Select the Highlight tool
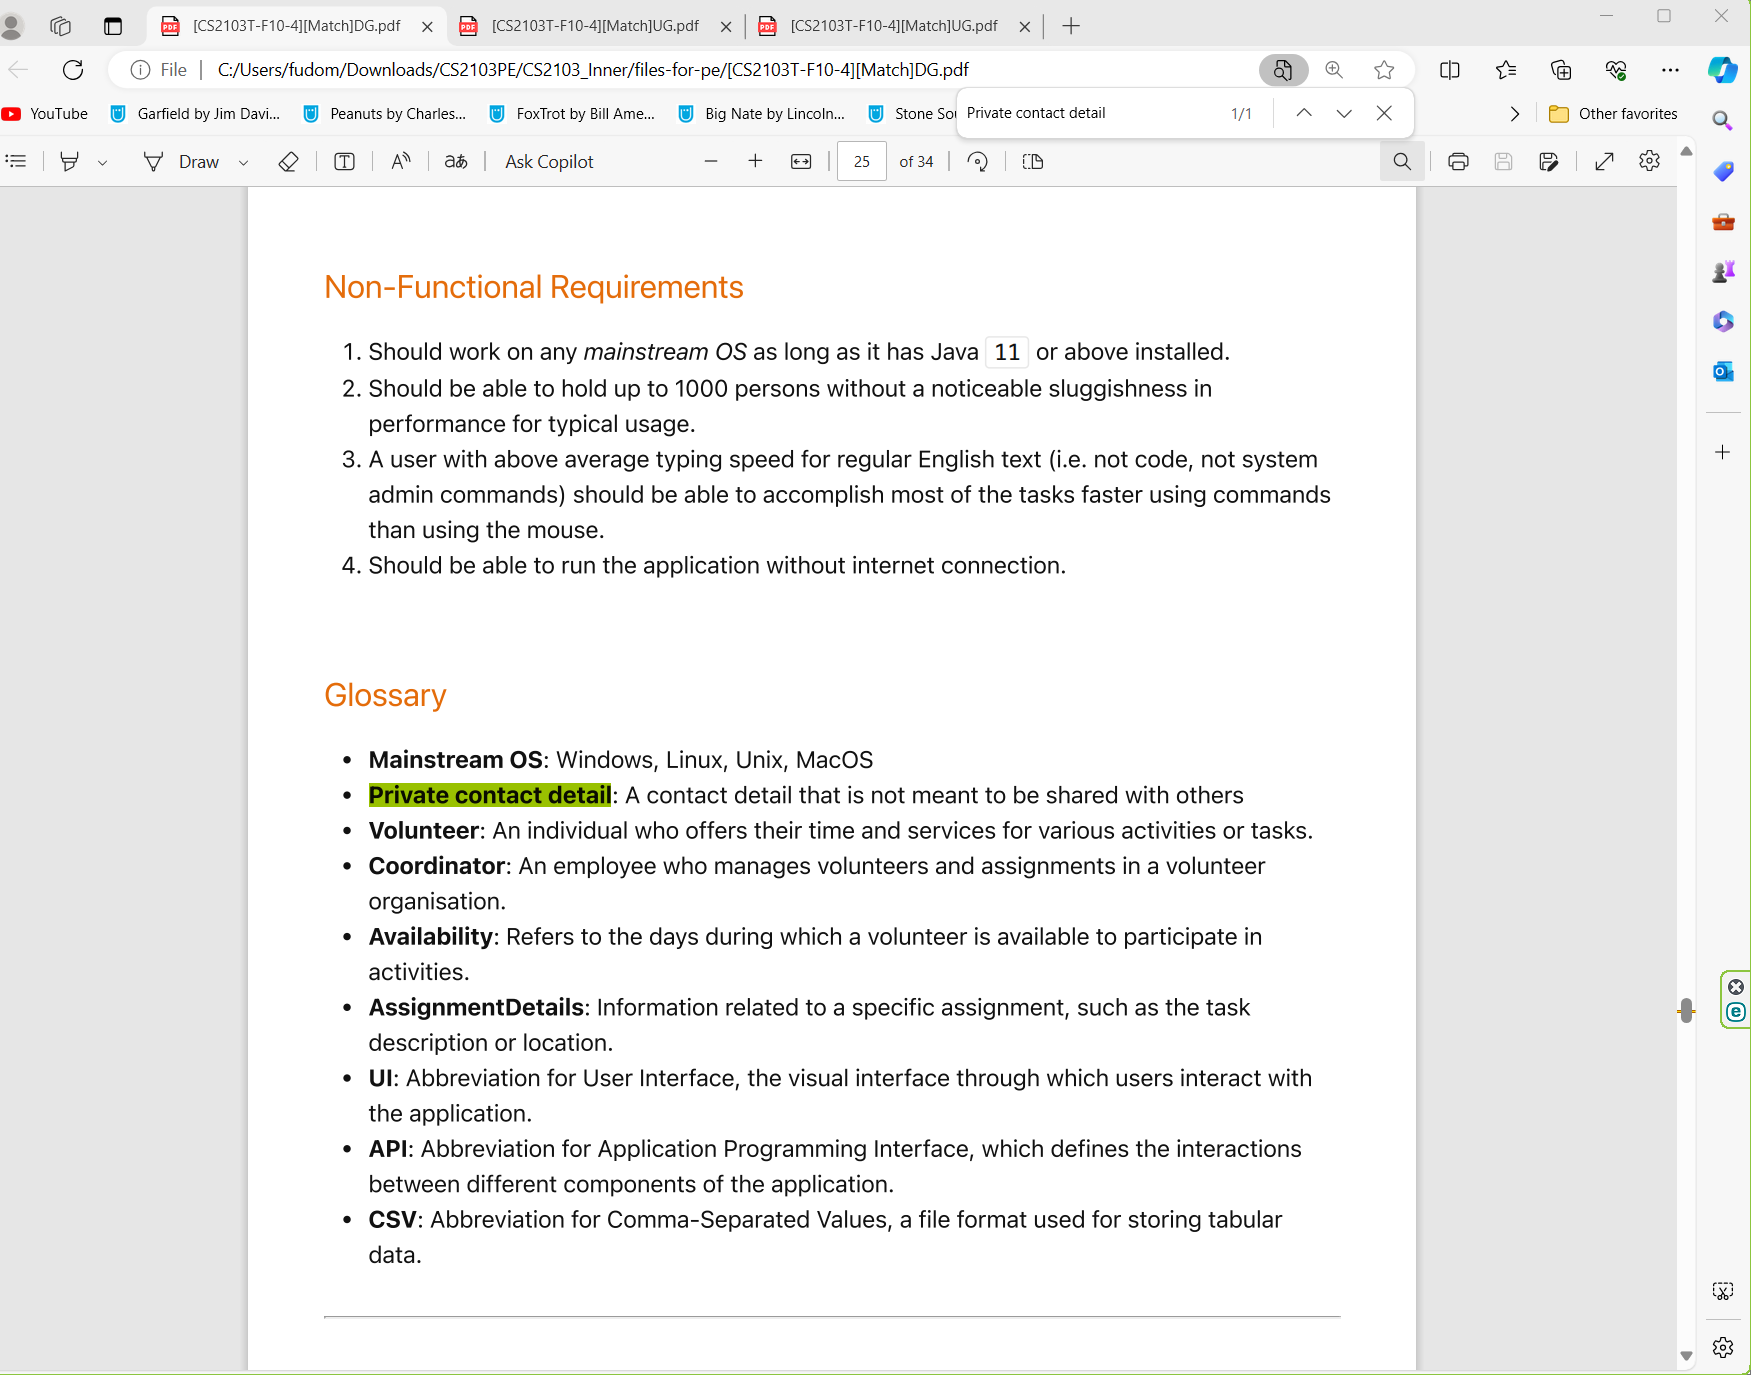This screenshot has width=1751, height=1375. 69,161
